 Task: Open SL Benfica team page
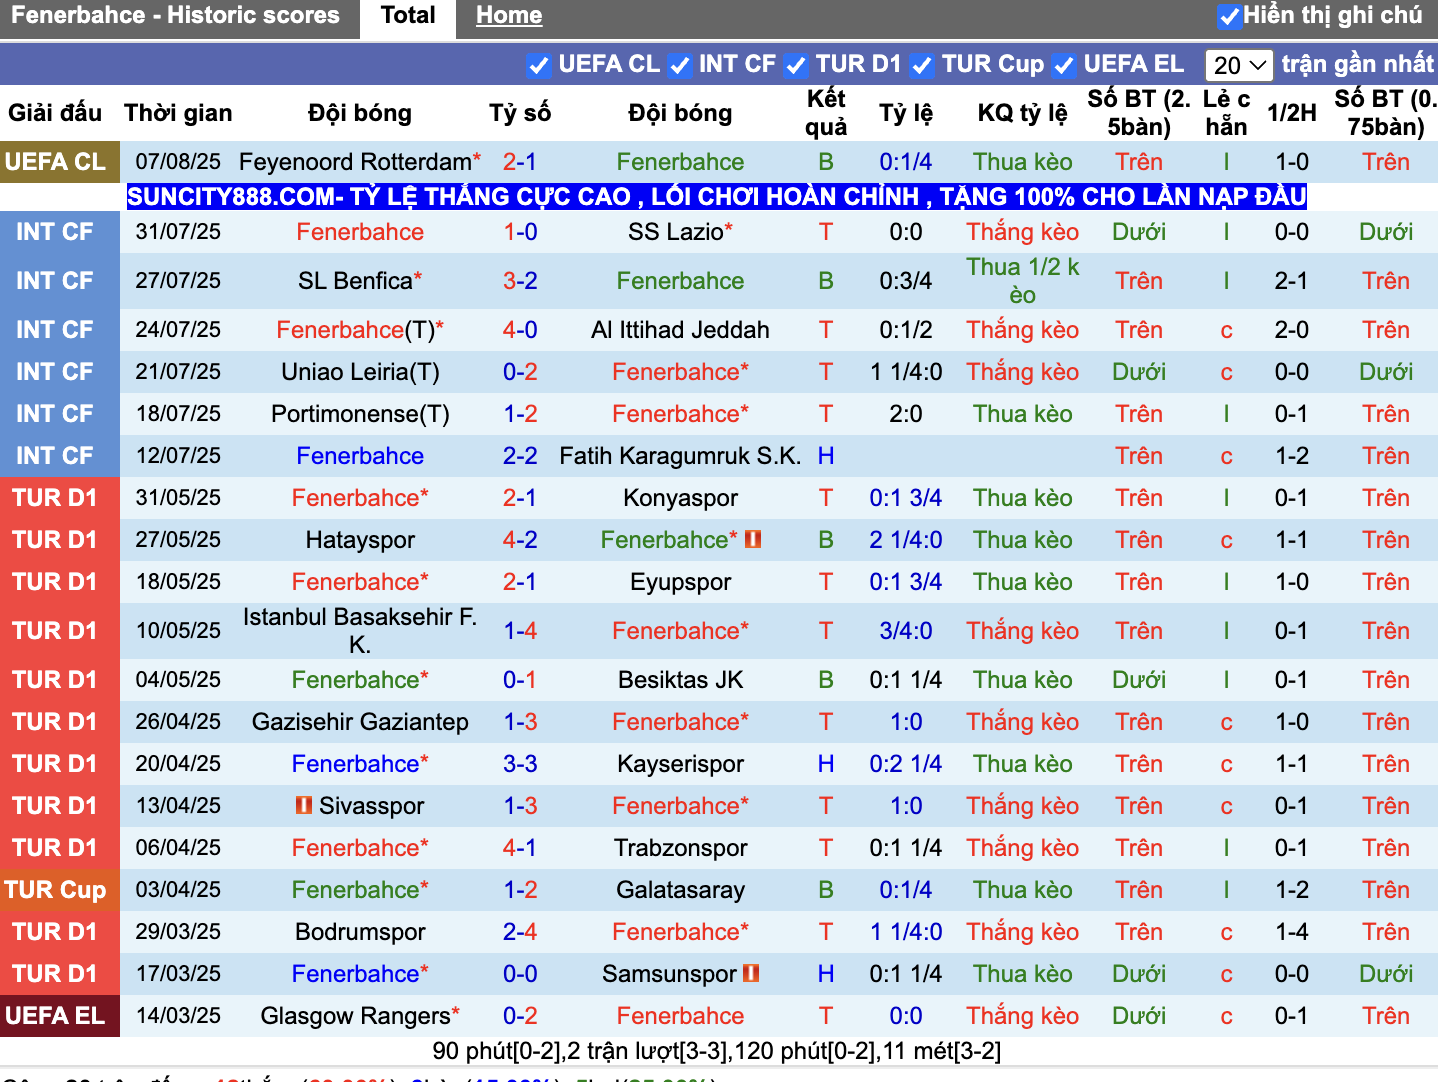pyautogui.click(x=355, y=281)
